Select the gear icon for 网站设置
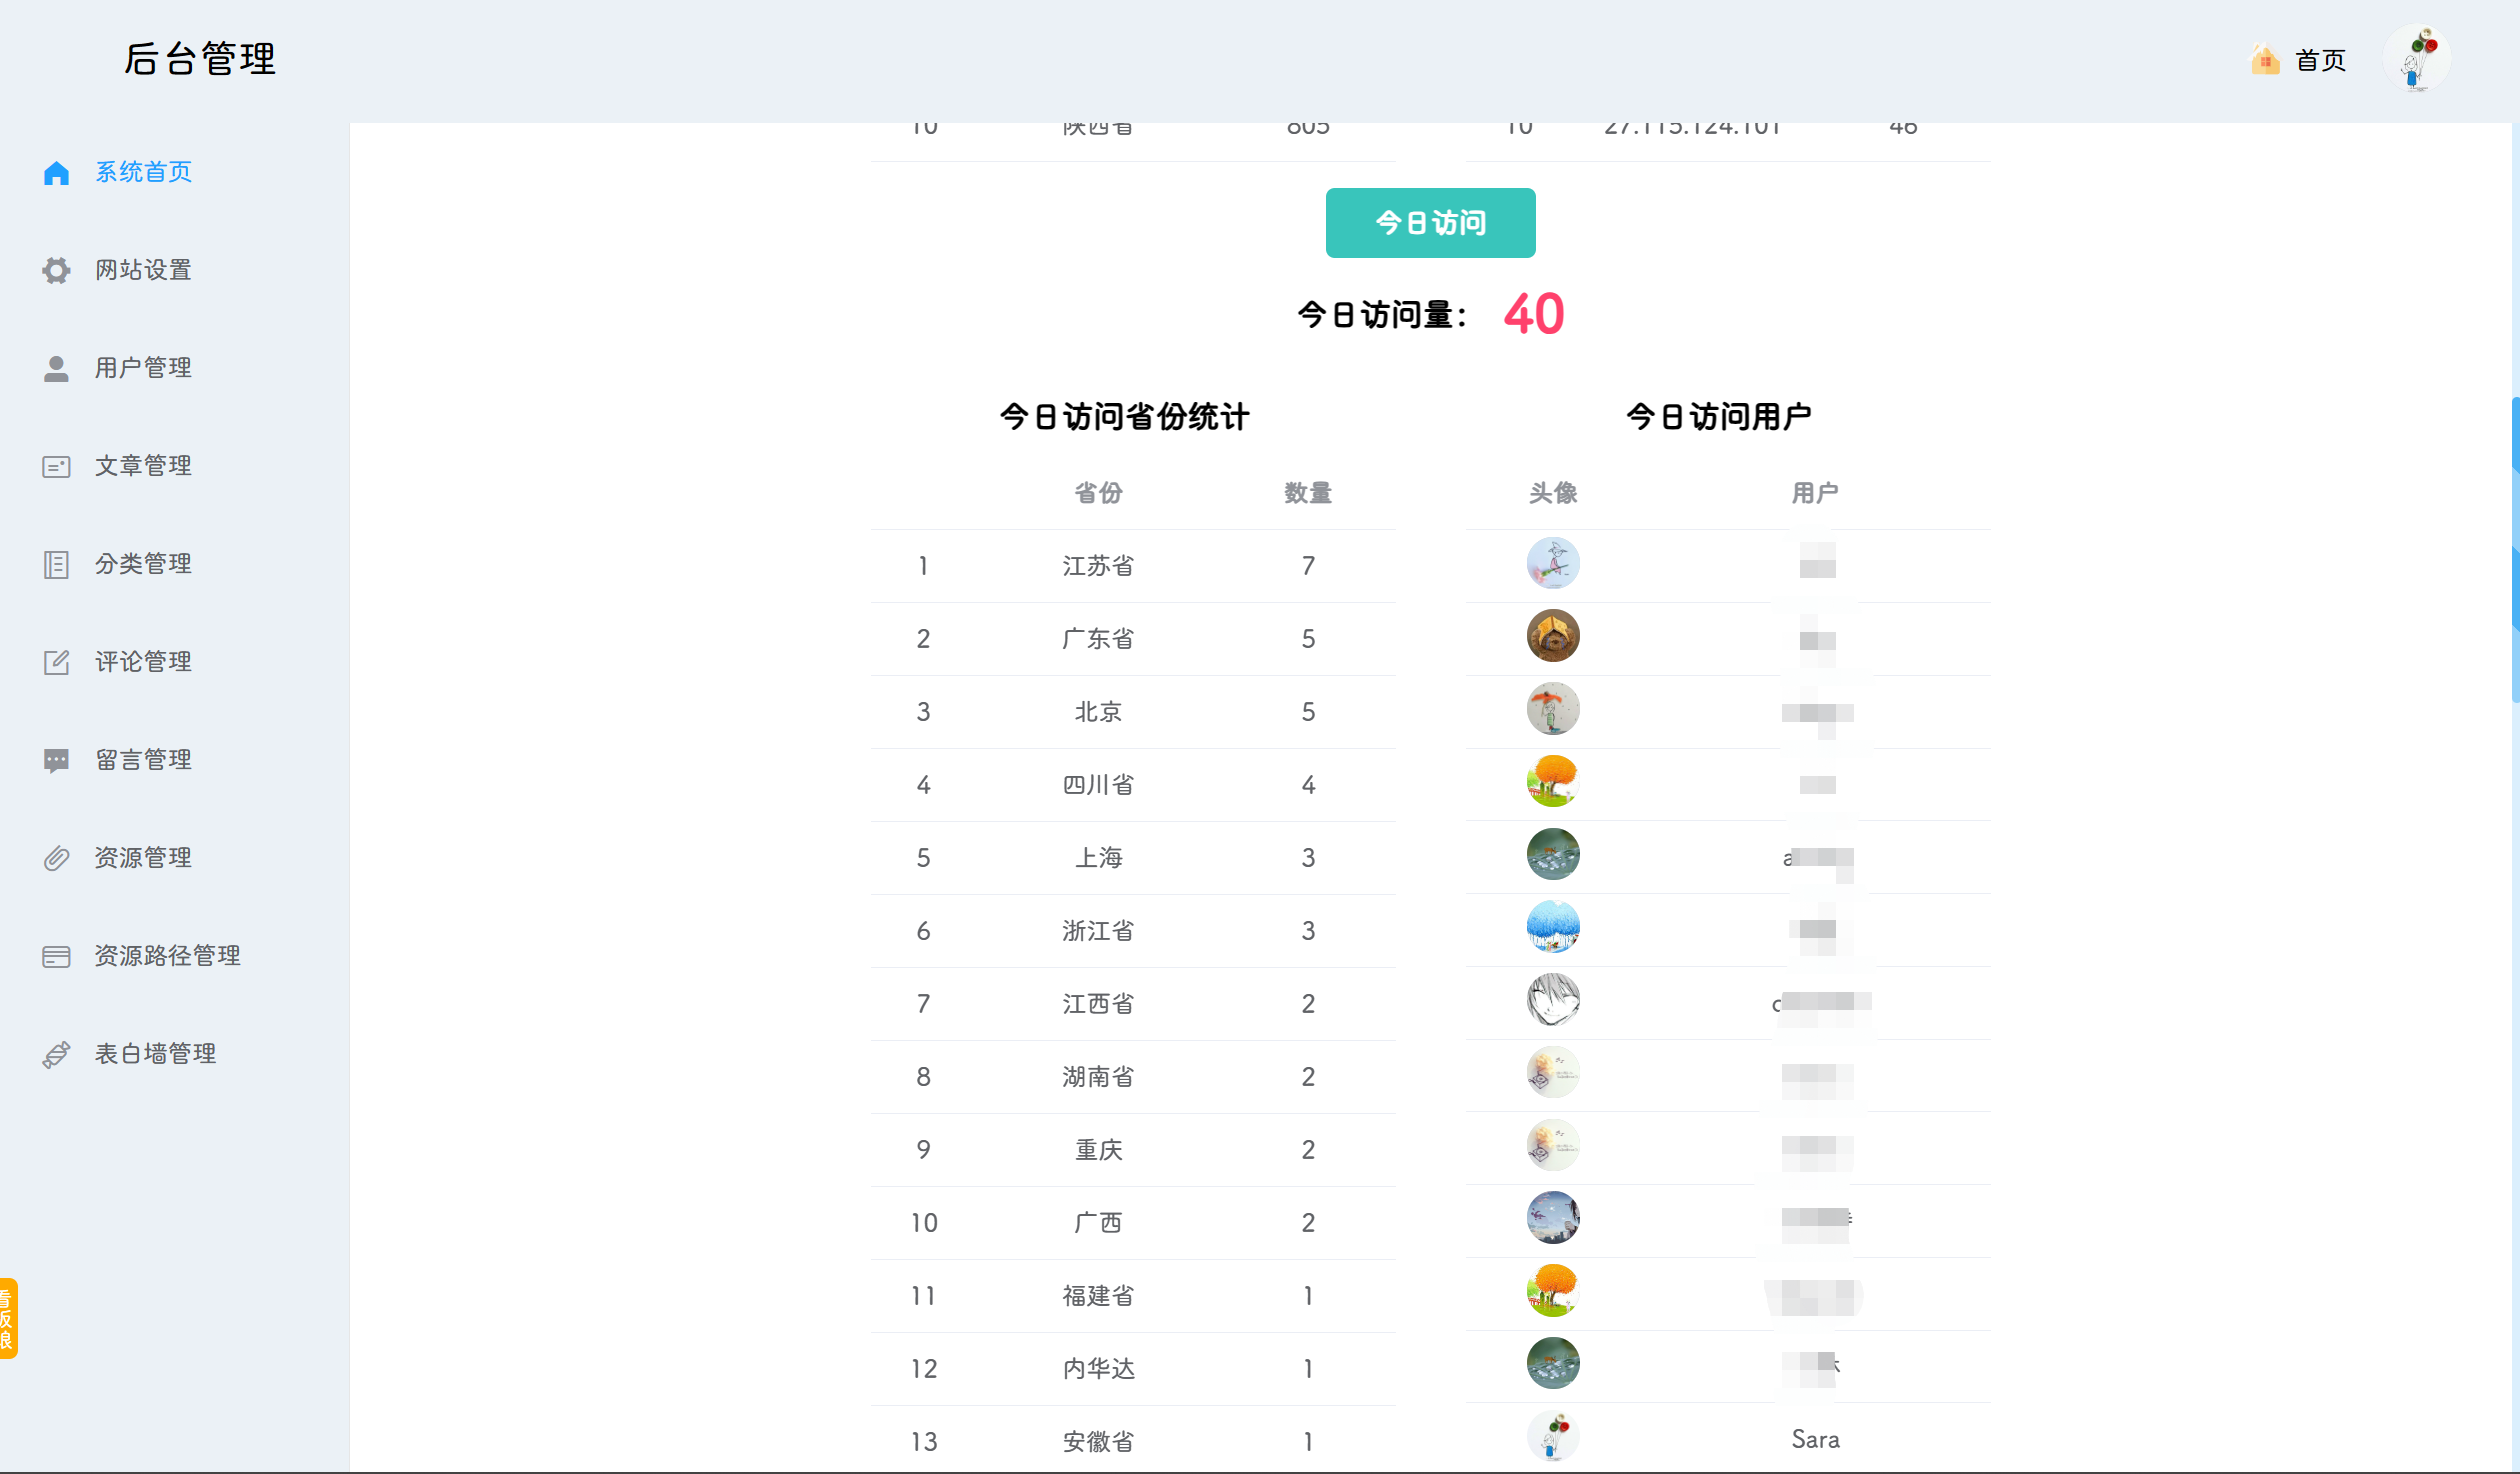This screenshot has width=2520, height=1474. (56, 270)
